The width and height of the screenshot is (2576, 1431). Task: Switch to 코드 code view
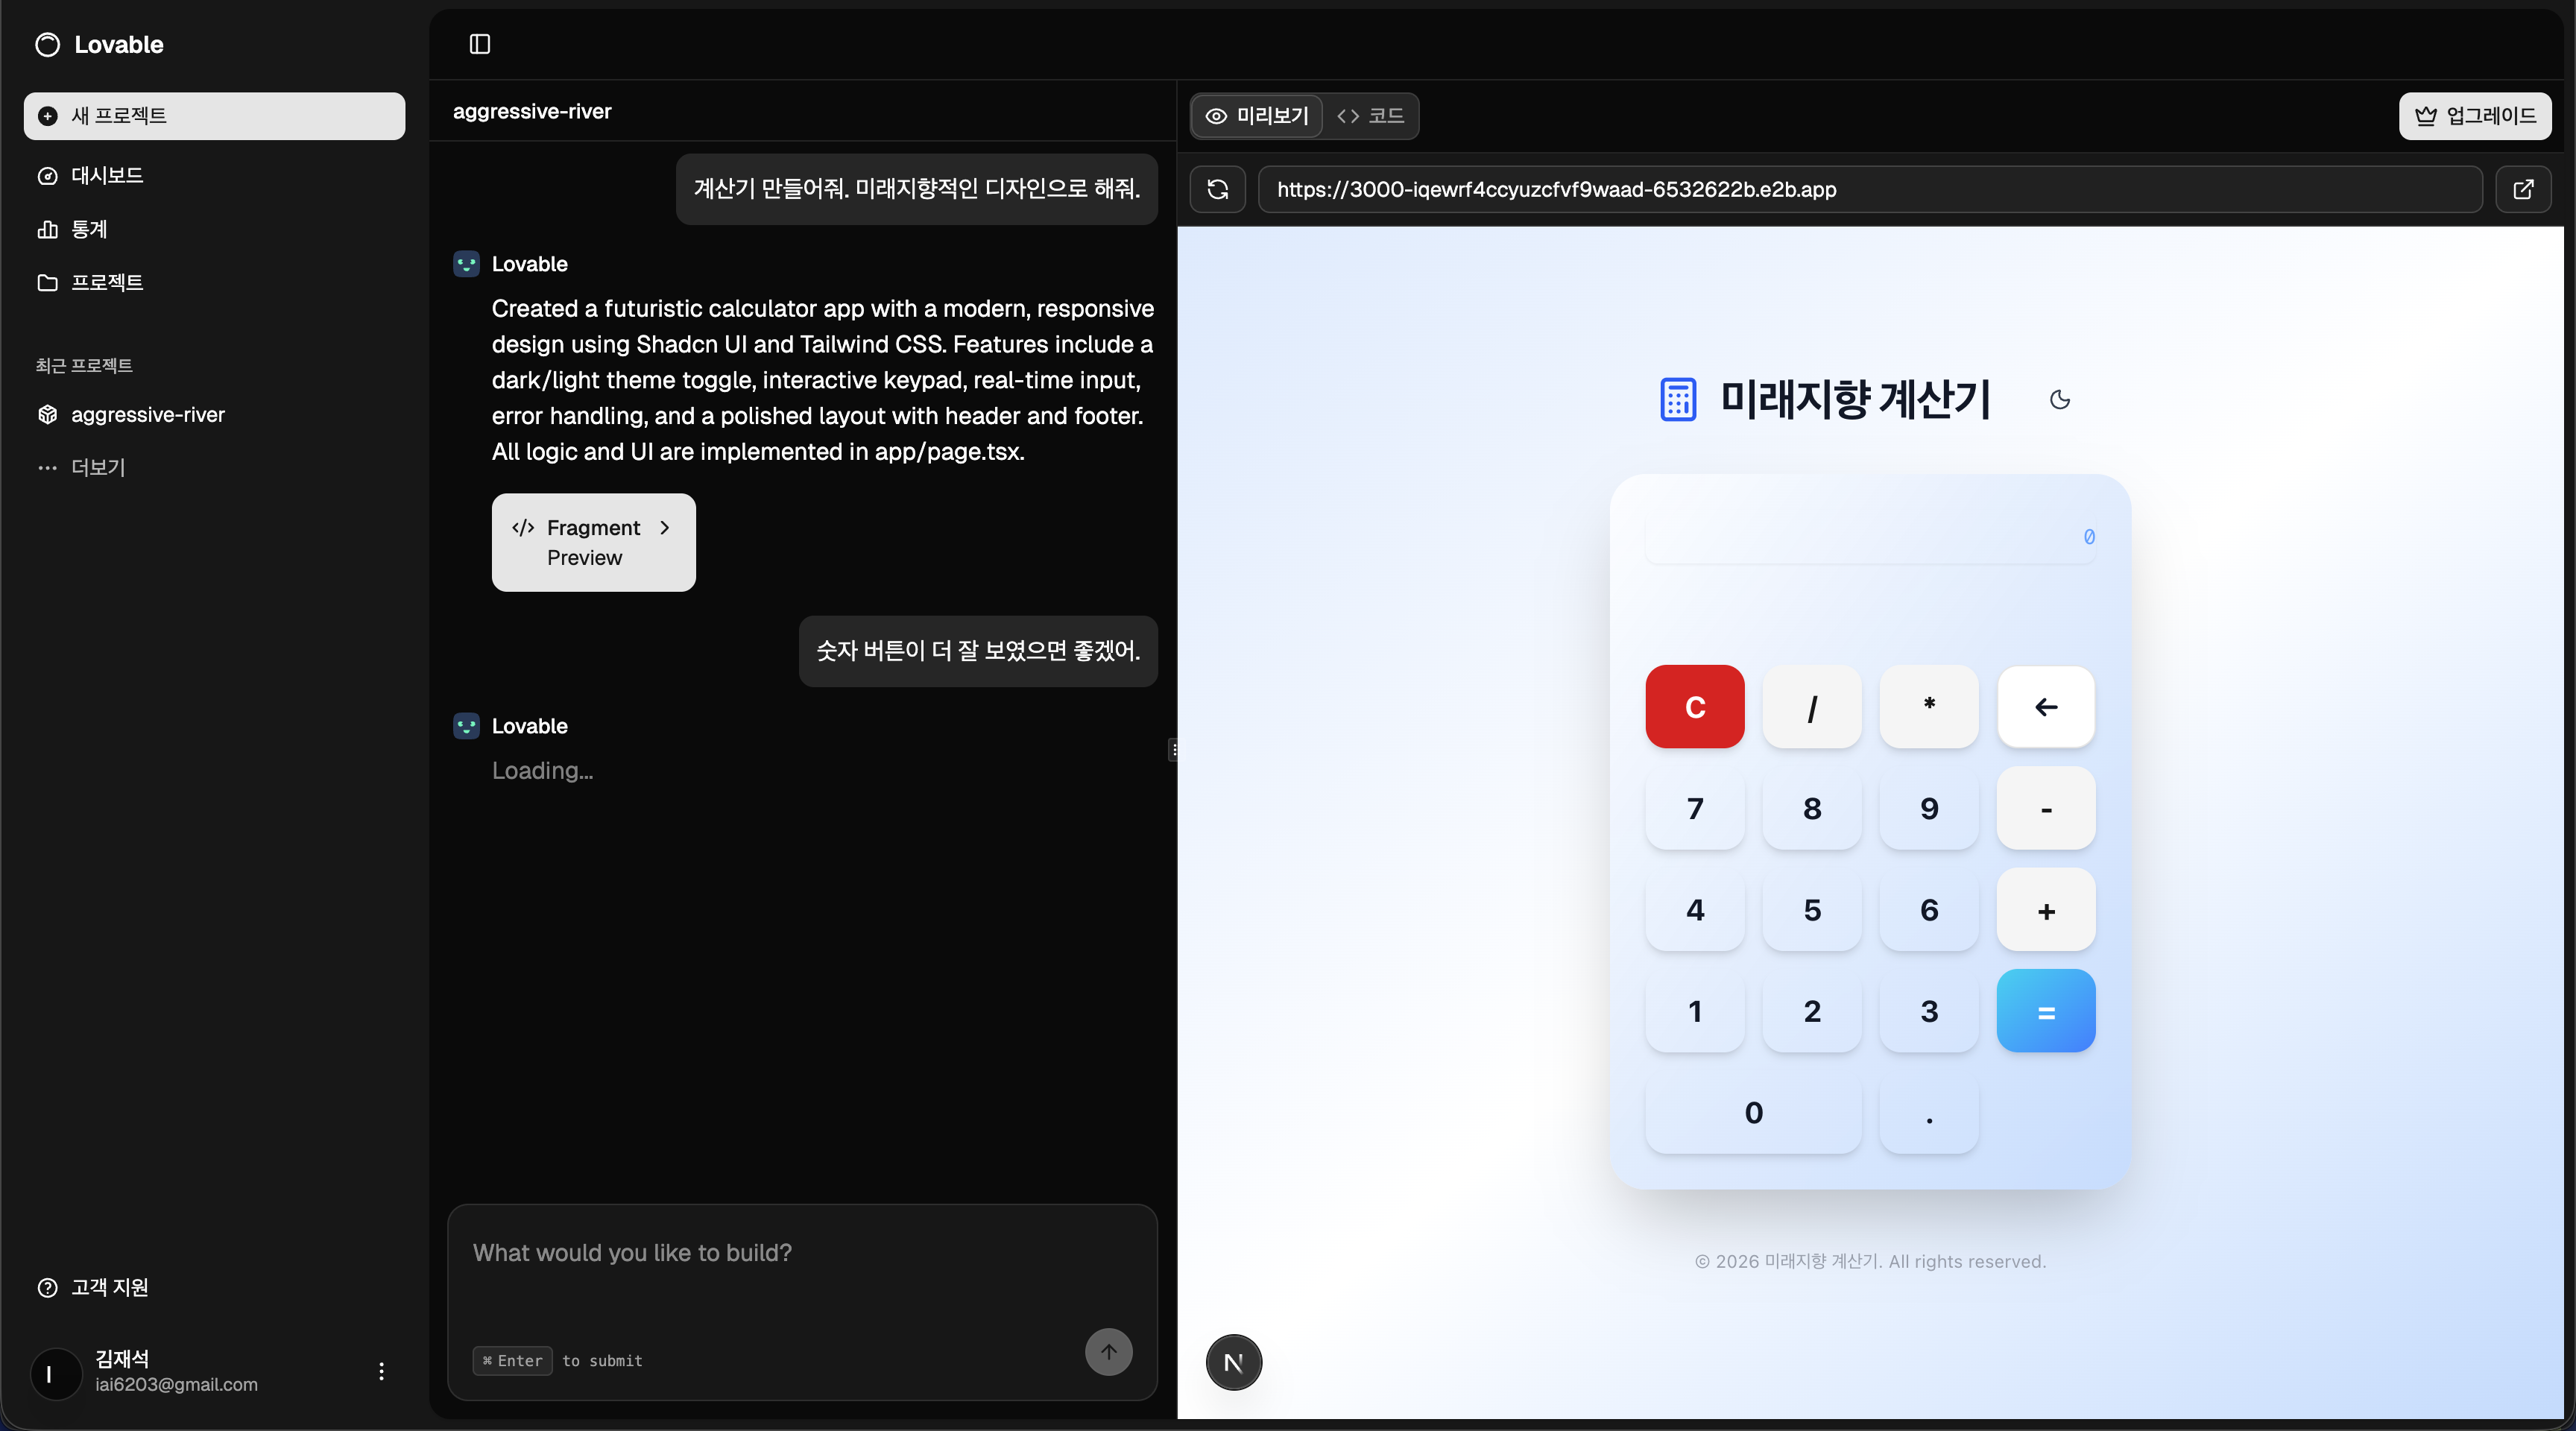pyautogui.click(x=1370, y=116)
